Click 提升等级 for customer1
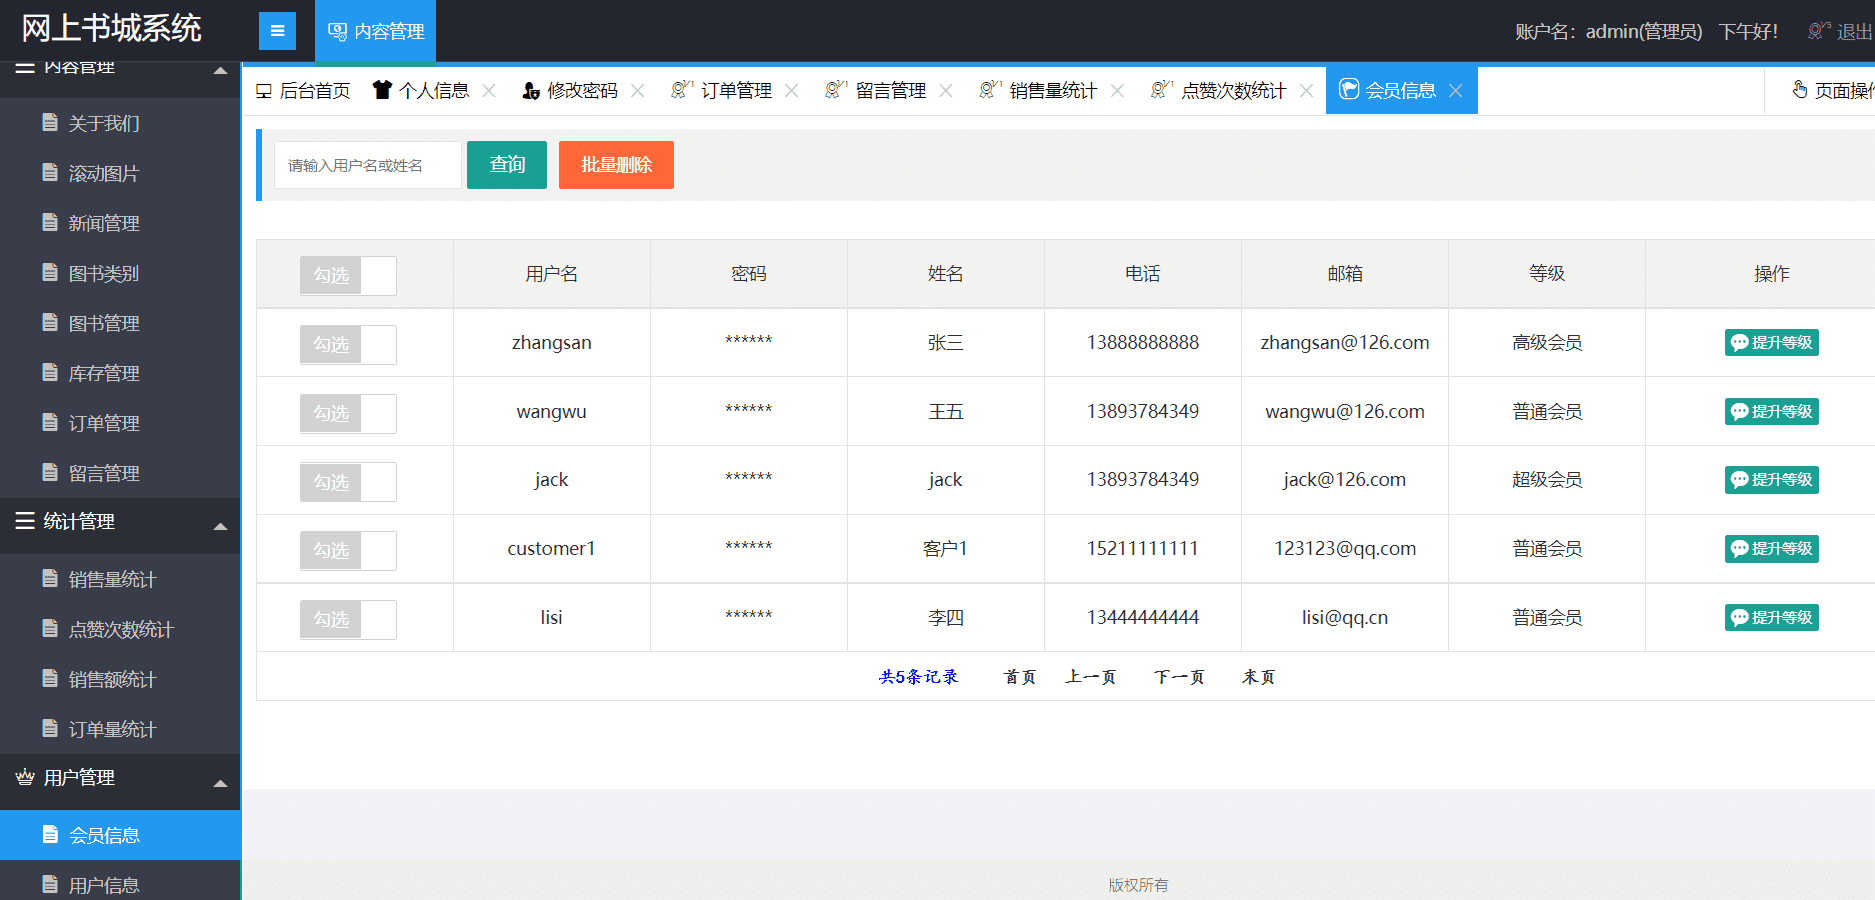Viewport: 1875px width, 900px height. pyautogui.click(x=1771, y=549)
